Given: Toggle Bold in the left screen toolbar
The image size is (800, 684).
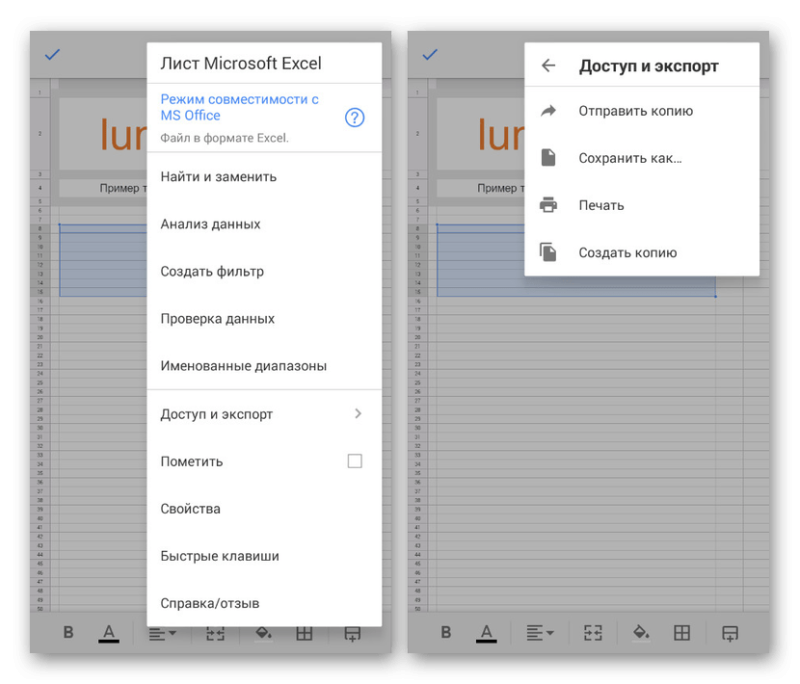Looking at the screenshot, I should click(x=68, y=632).
